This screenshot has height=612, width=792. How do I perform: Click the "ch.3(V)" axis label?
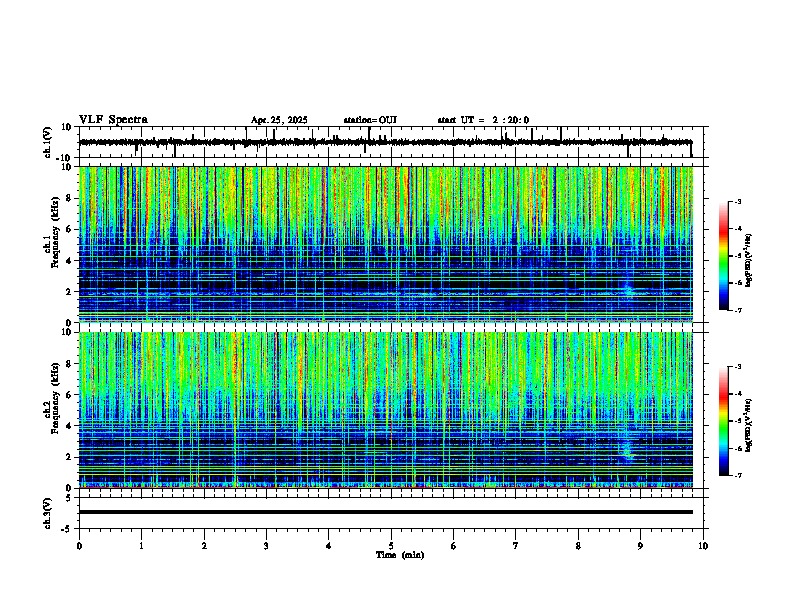point(48,513)
